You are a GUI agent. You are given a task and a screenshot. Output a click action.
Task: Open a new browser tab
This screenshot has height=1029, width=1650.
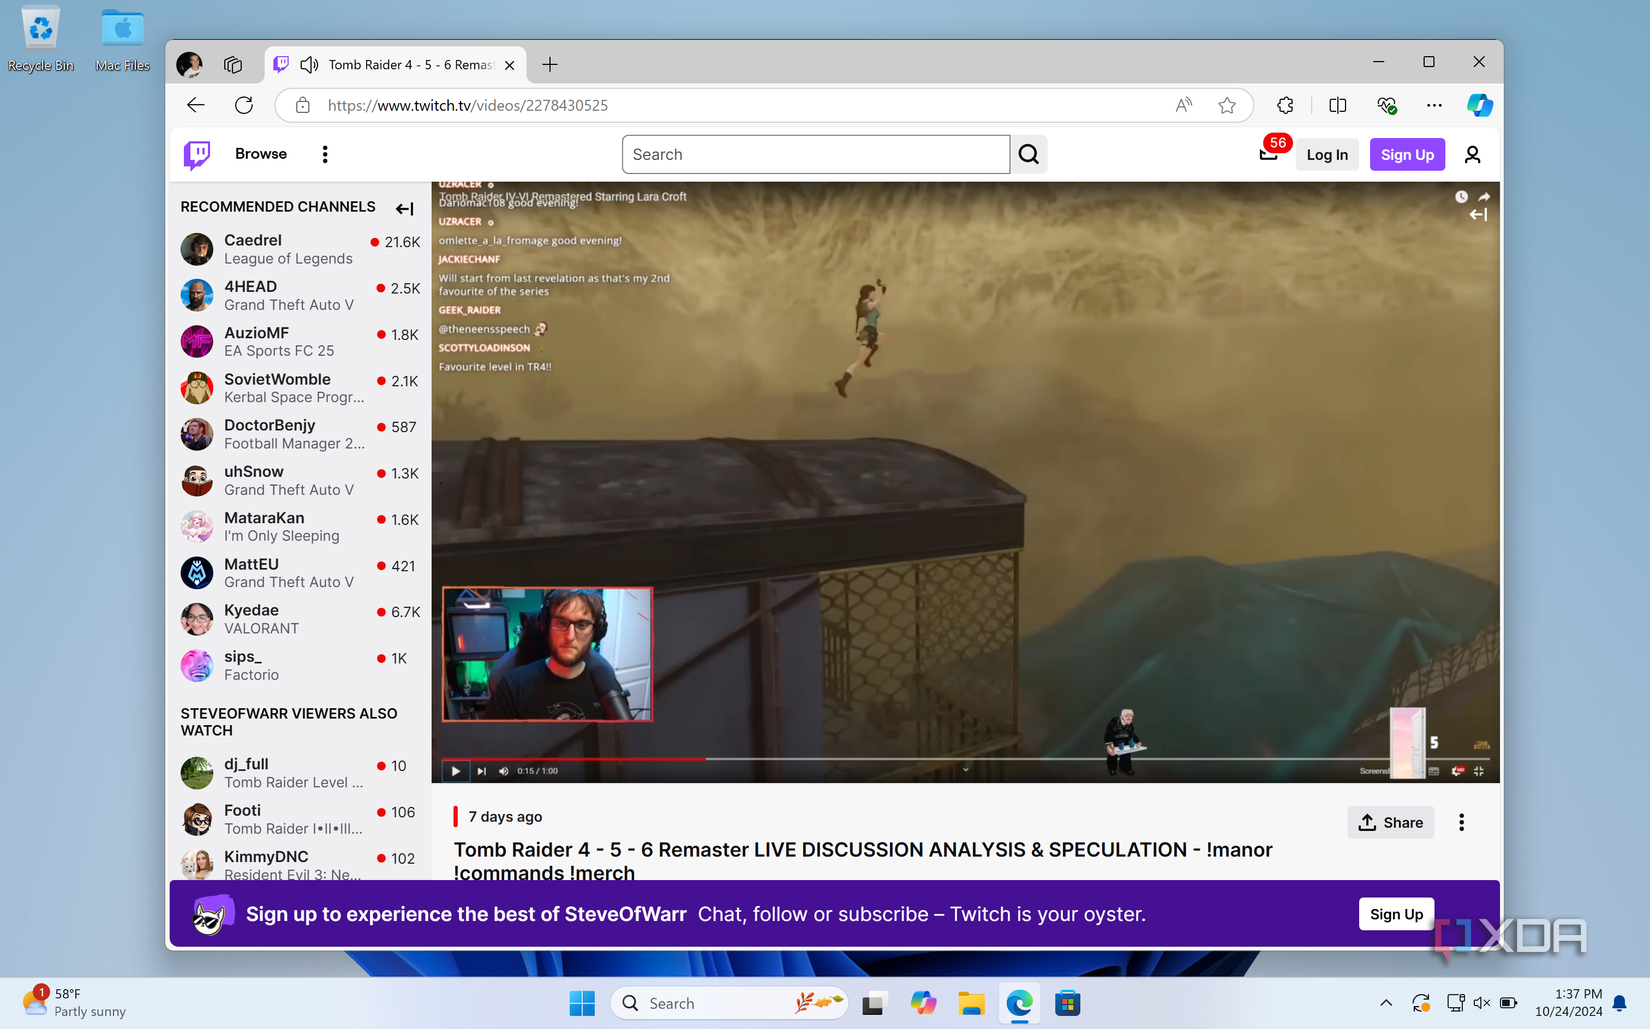[x=550, y=65]
